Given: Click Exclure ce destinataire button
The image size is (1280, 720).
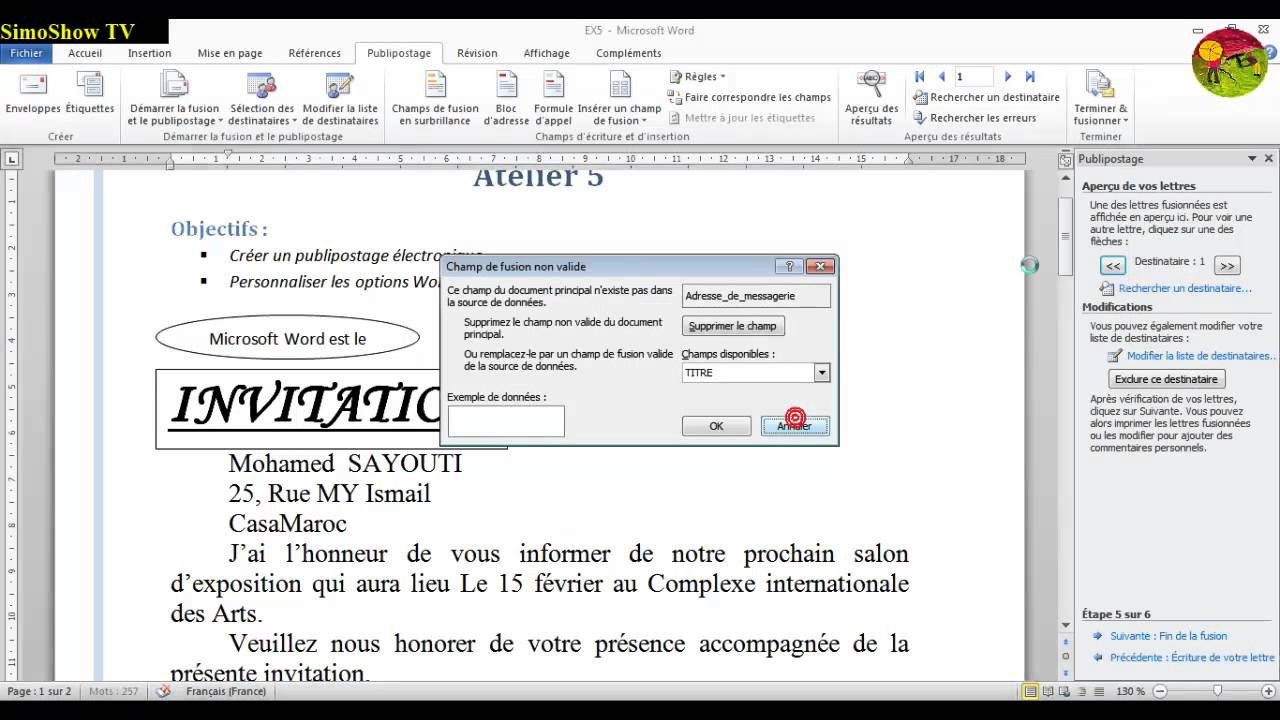Looking at the screenshot, I should 1166,379.
